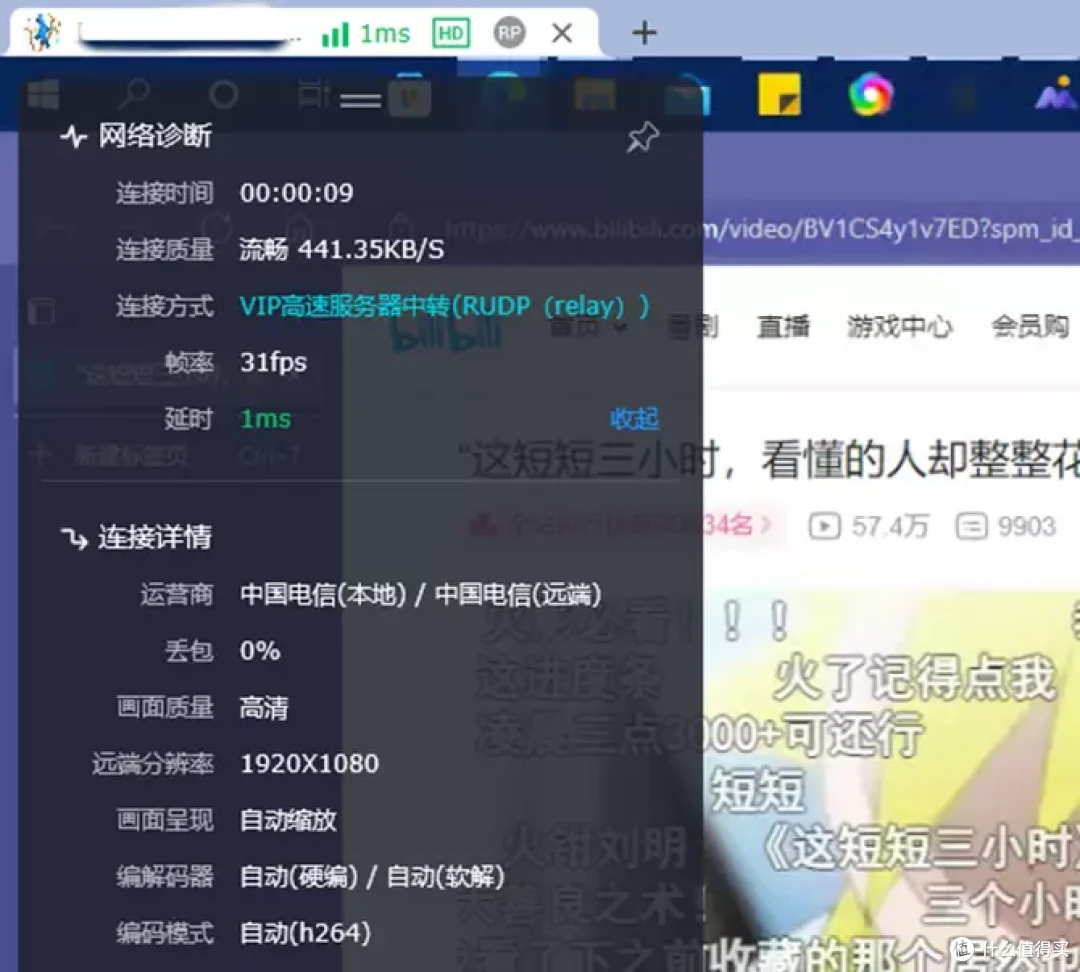Click the 31fps frame rate value
This screenshot has width=1080, height=972.
coord(273,362)
